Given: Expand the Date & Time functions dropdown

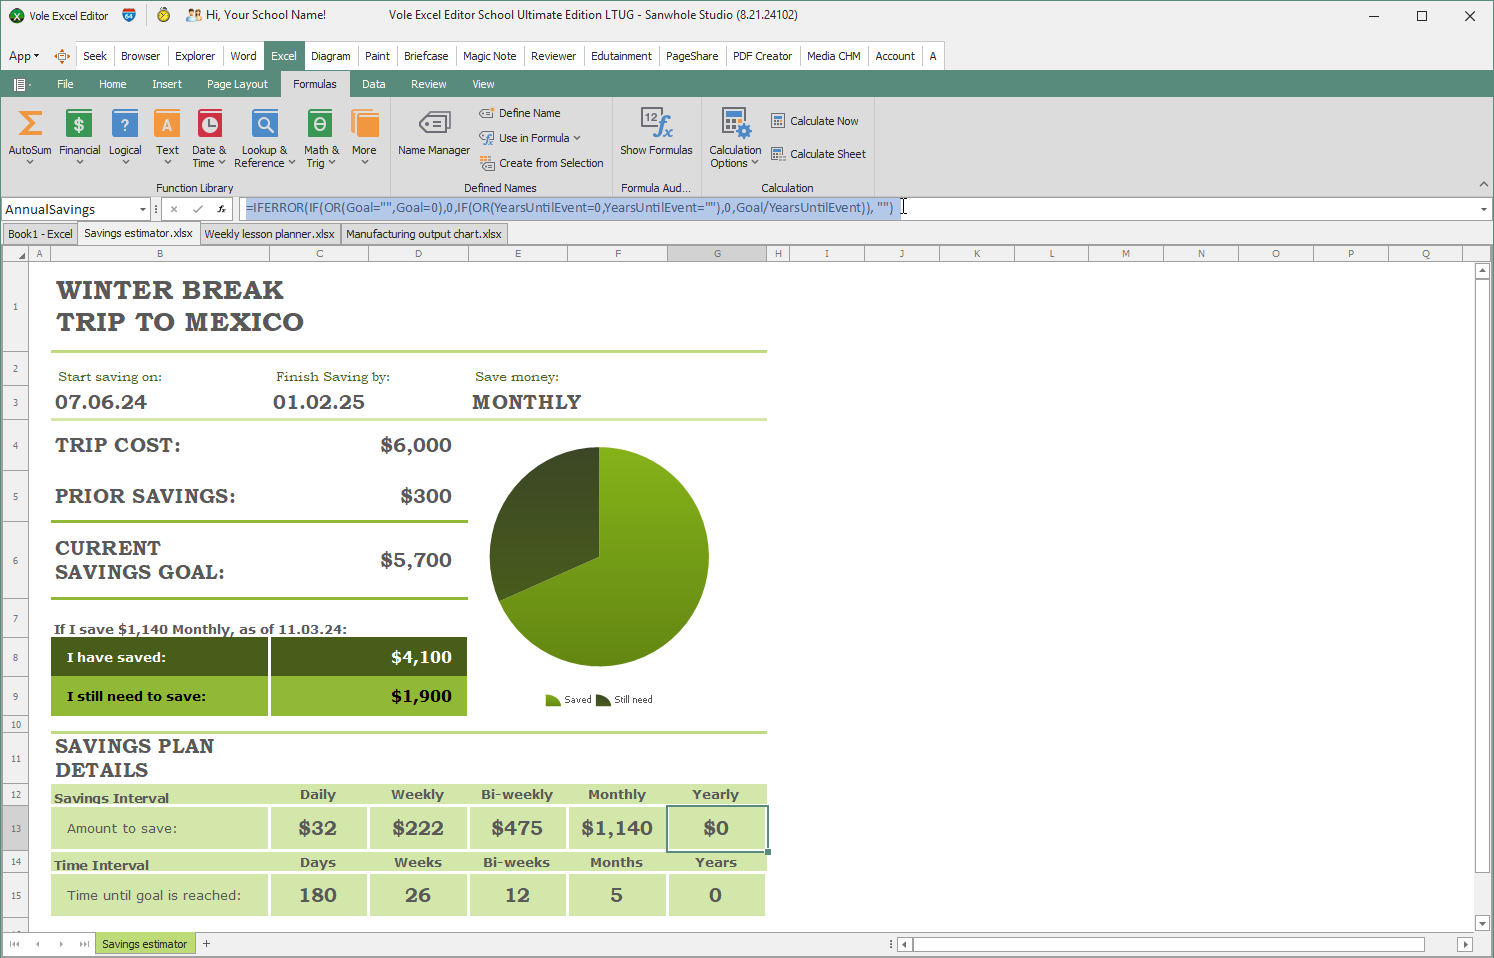Looking at the screenshot, I should pos(222,163).
